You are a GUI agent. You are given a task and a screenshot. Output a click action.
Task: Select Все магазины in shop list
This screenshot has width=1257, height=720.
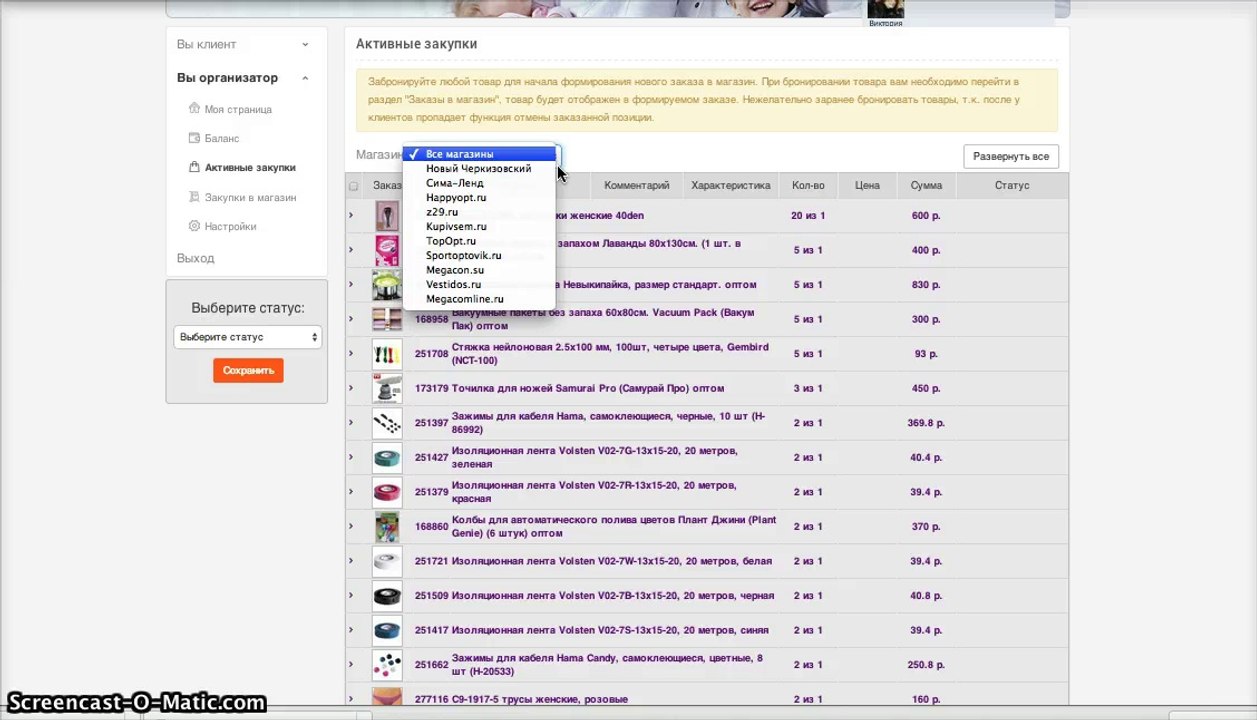coord(480,154)
